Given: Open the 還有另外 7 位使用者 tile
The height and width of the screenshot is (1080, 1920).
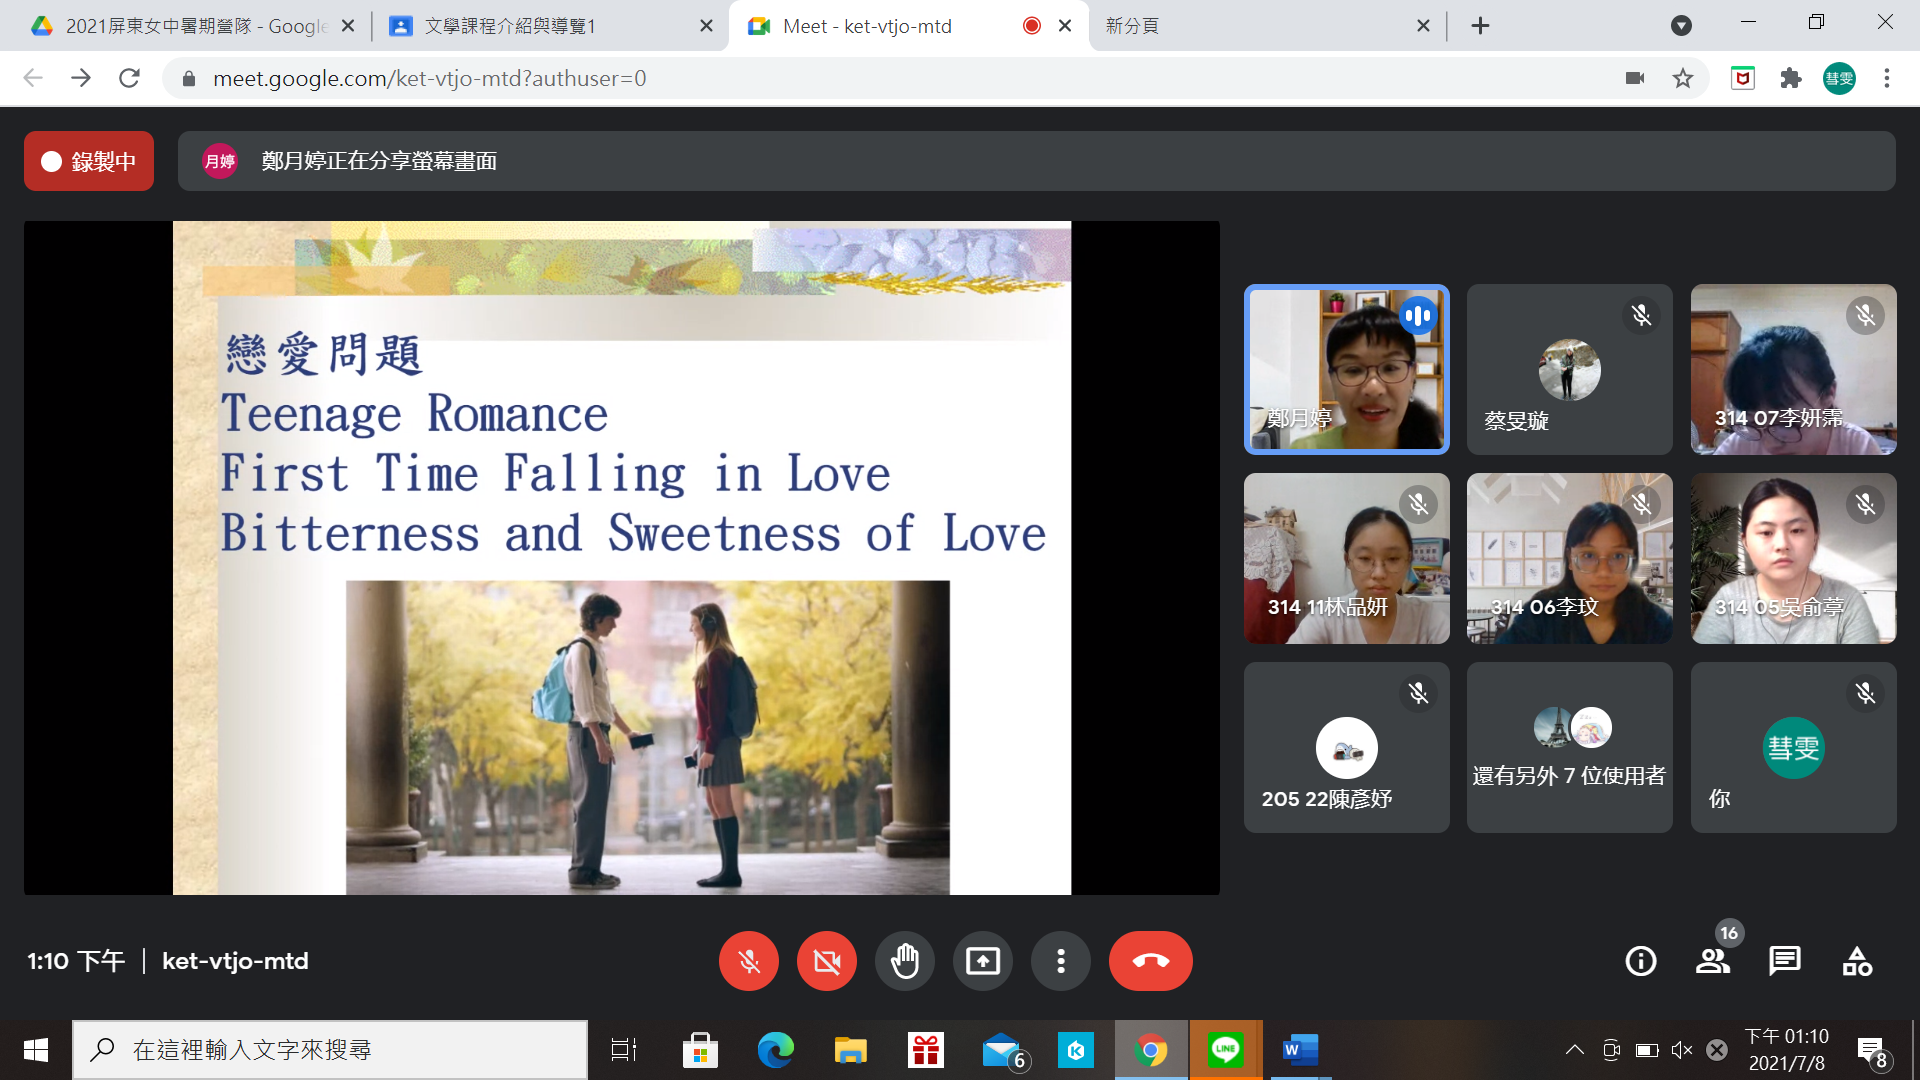Looking at the screenshot, I should (x=1569, y=747).
